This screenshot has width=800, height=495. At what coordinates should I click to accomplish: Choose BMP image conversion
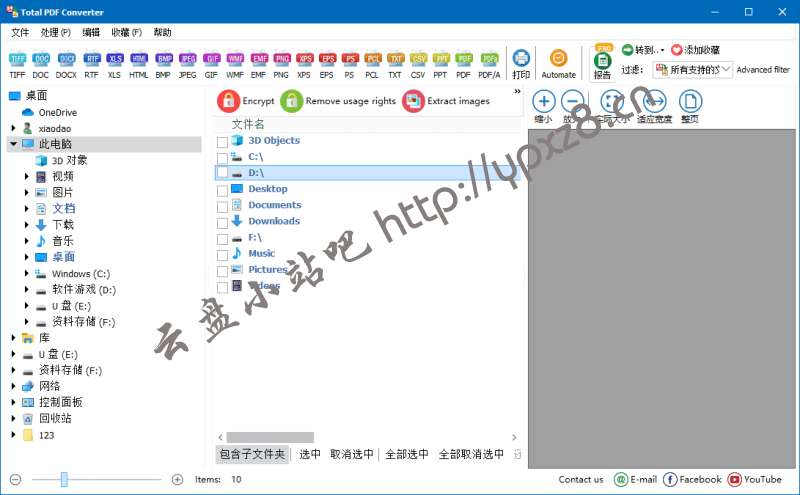[x=163, y=65]
